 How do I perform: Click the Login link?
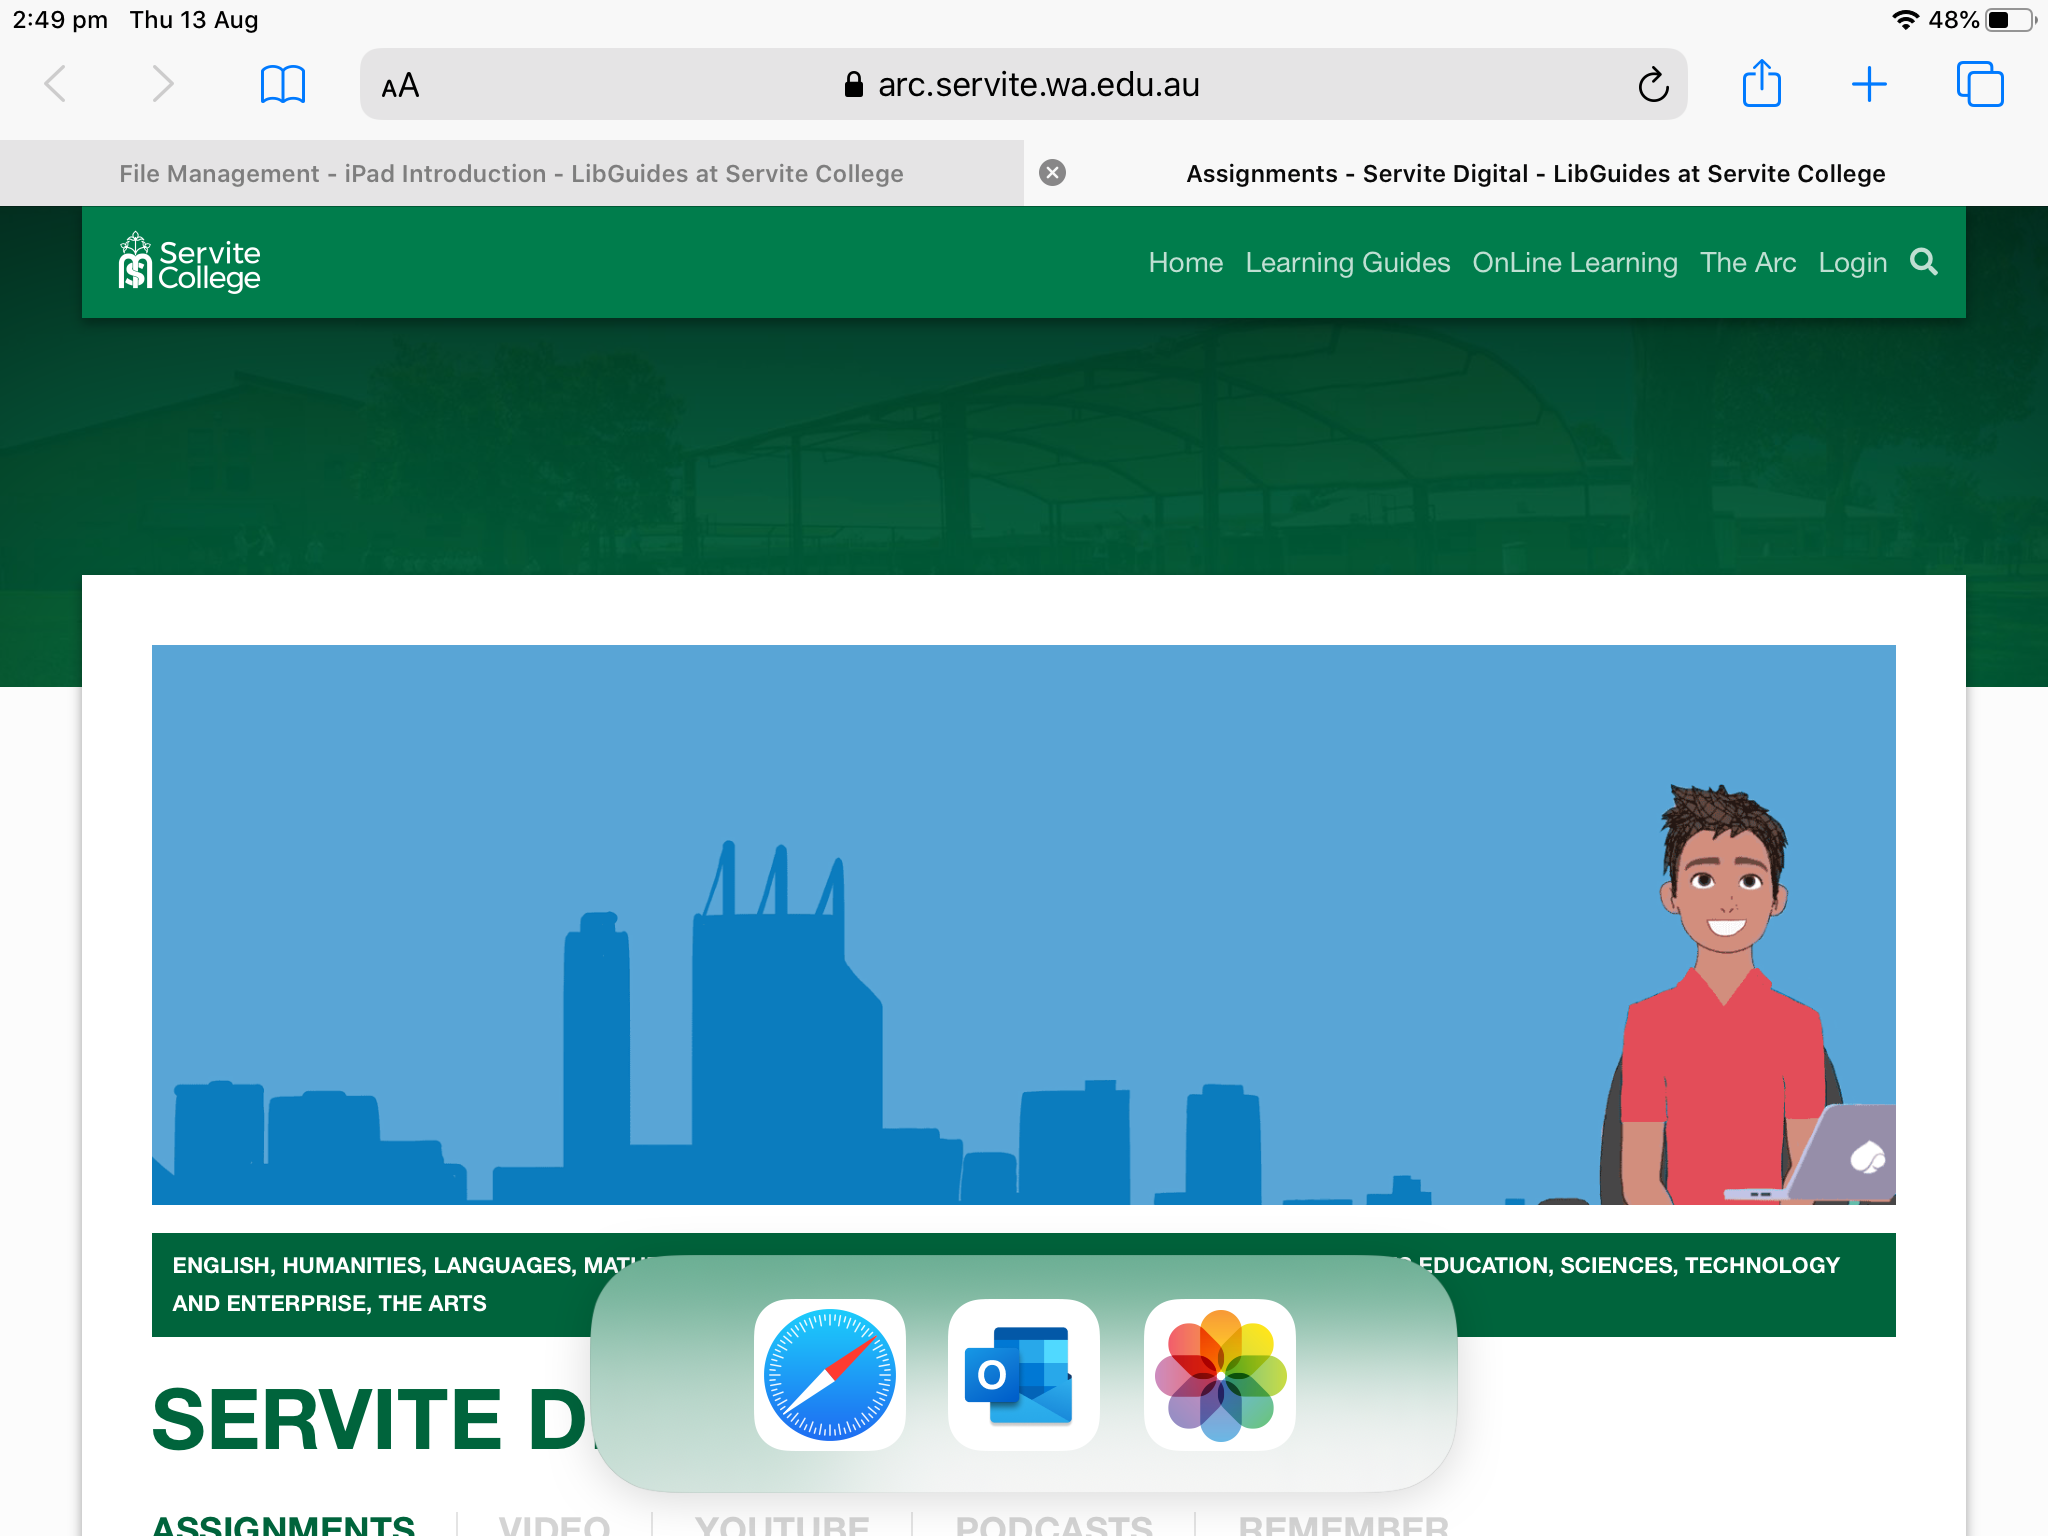point(1852,263)
